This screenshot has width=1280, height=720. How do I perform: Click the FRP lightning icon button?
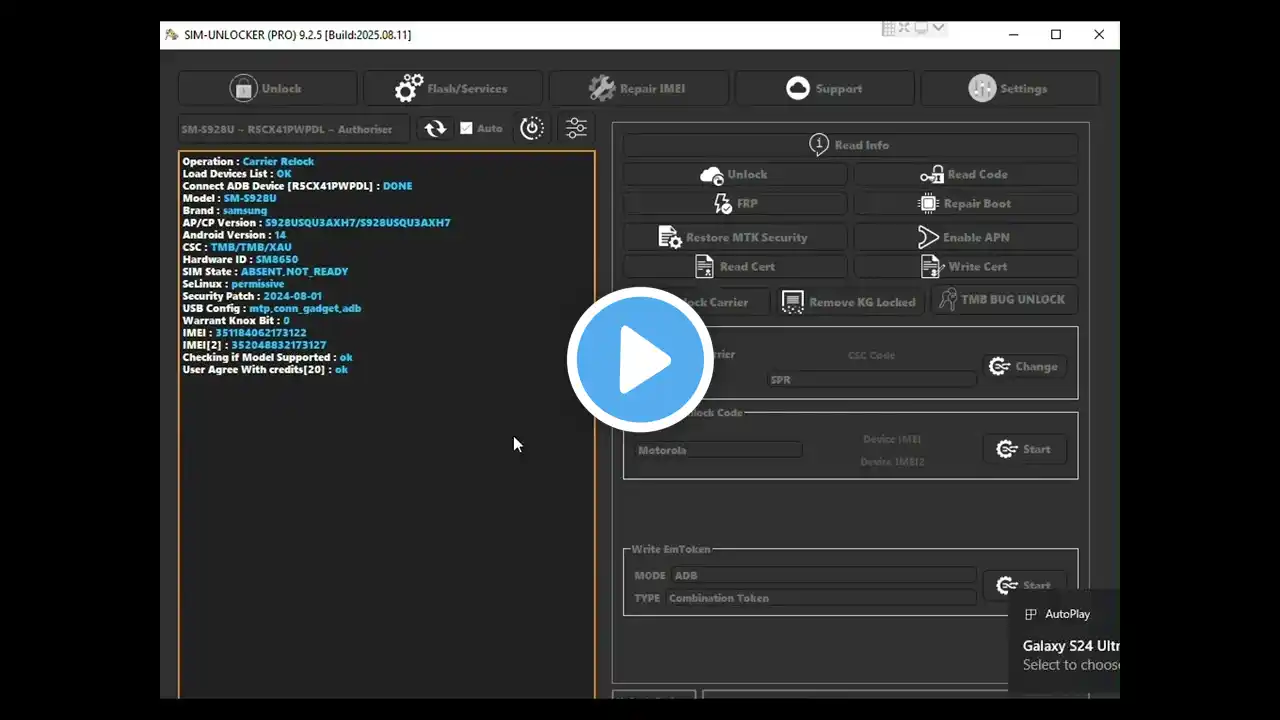[735, 204]
